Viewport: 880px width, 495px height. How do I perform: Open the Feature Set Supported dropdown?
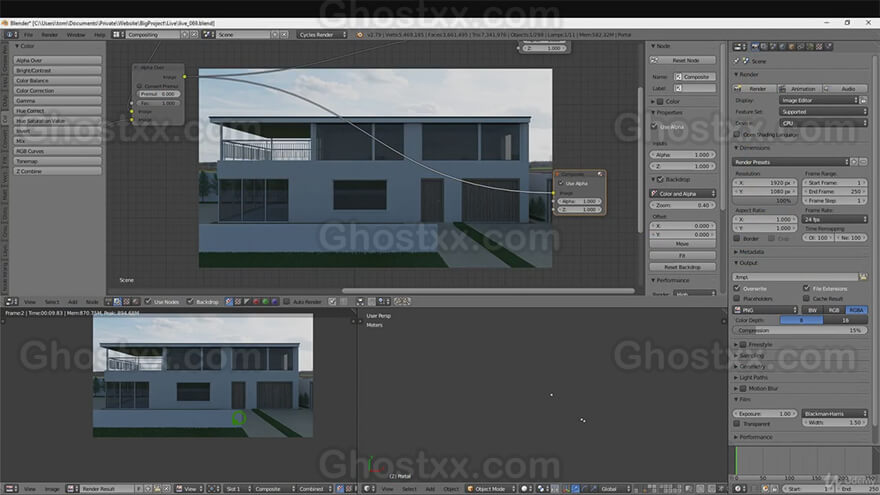(823, 112)
